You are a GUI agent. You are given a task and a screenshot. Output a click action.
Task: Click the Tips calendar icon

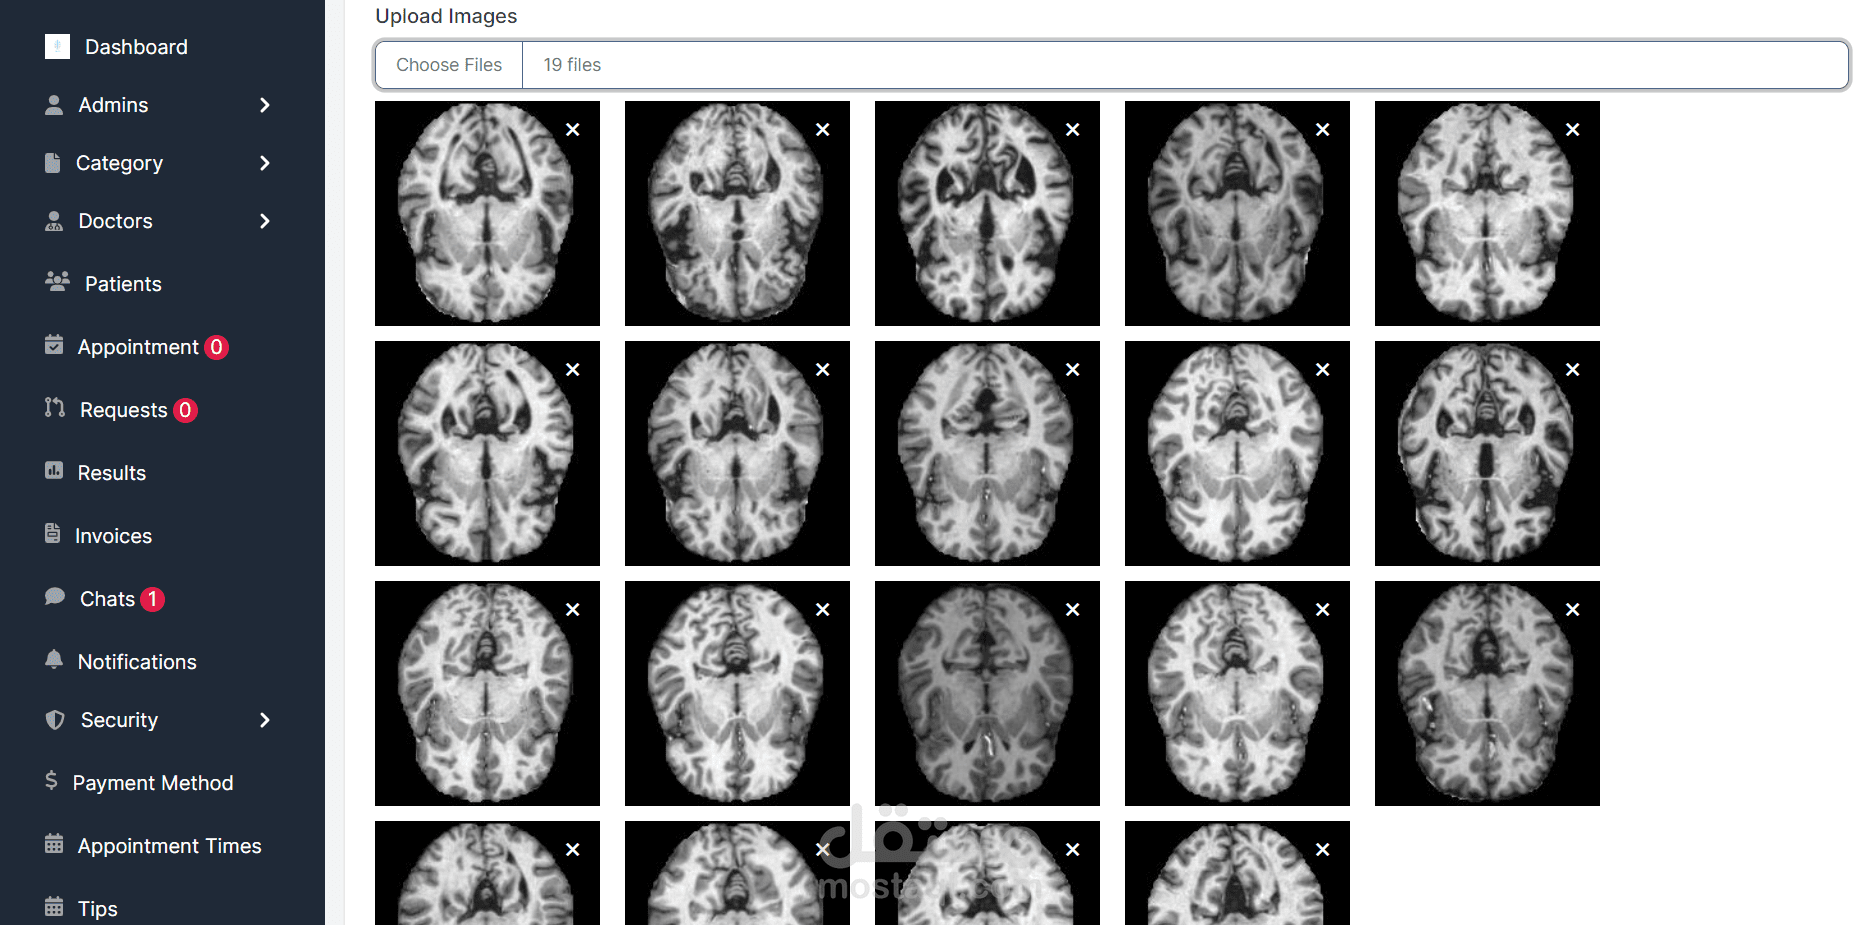[x=54, y=907]
